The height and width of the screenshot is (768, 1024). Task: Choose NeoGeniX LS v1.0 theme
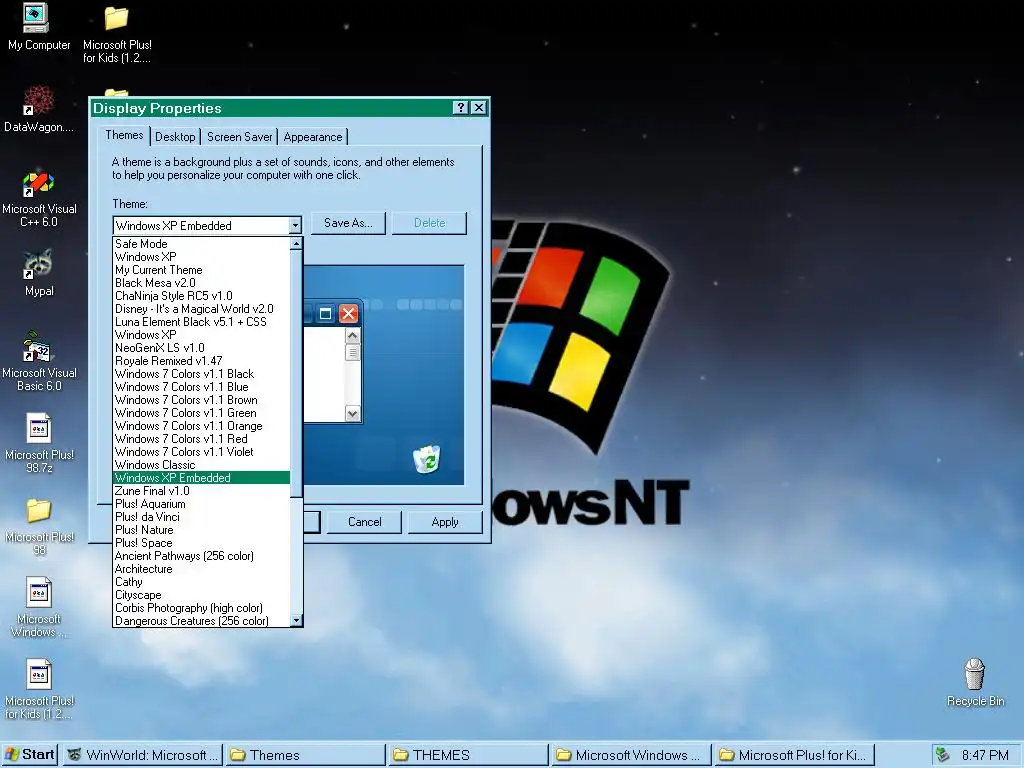pos(202,348)
